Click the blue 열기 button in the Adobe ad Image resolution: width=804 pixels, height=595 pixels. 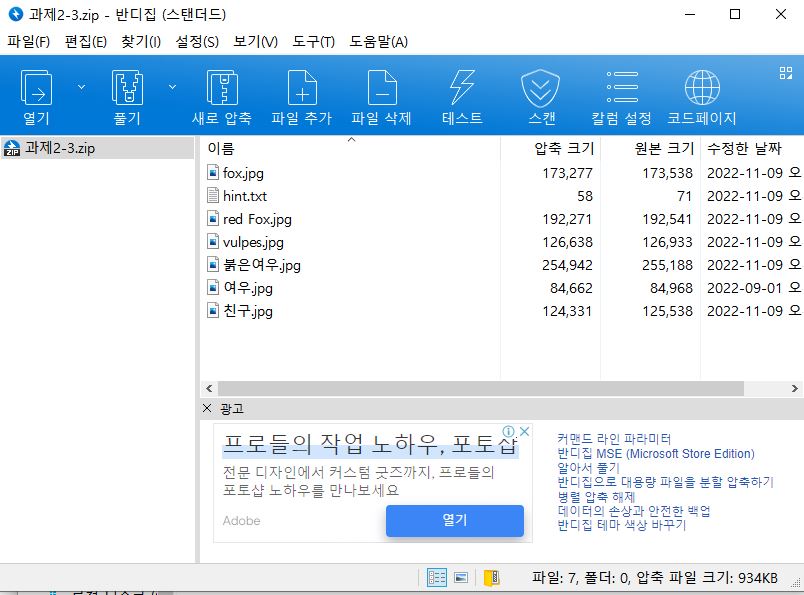(455, 520)
